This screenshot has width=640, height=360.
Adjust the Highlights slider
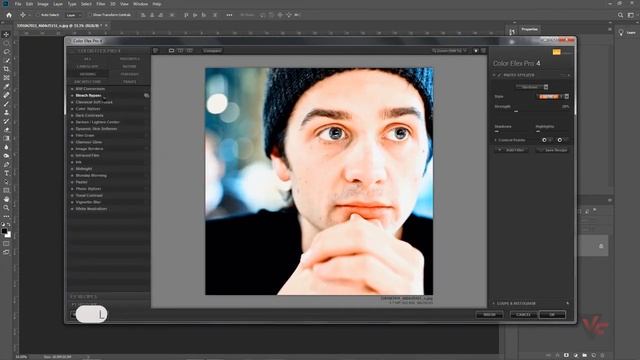538,131
